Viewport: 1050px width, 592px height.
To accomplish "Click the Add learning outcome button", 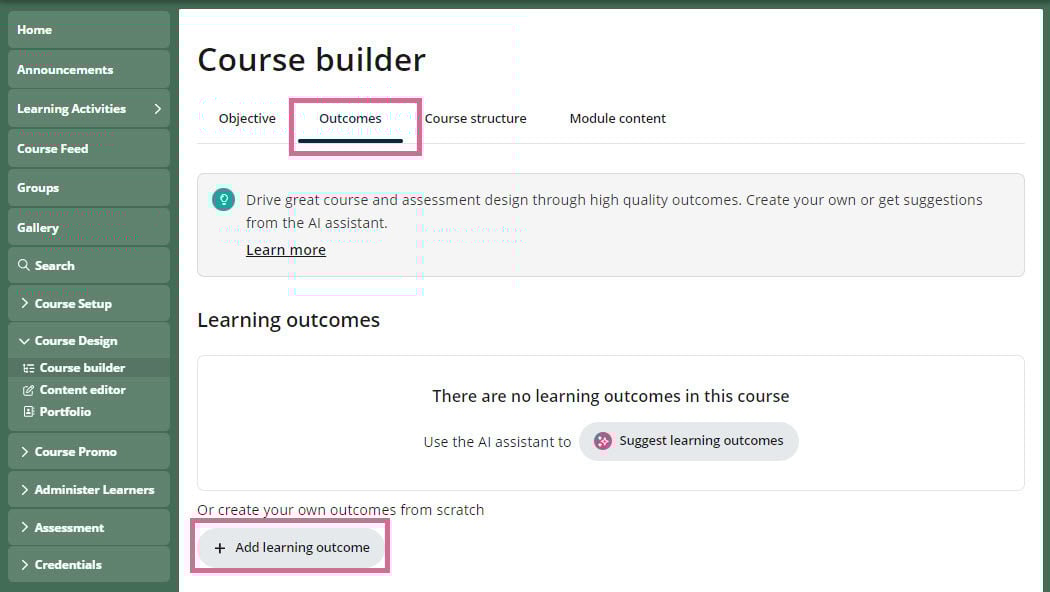I will (290, 547).
